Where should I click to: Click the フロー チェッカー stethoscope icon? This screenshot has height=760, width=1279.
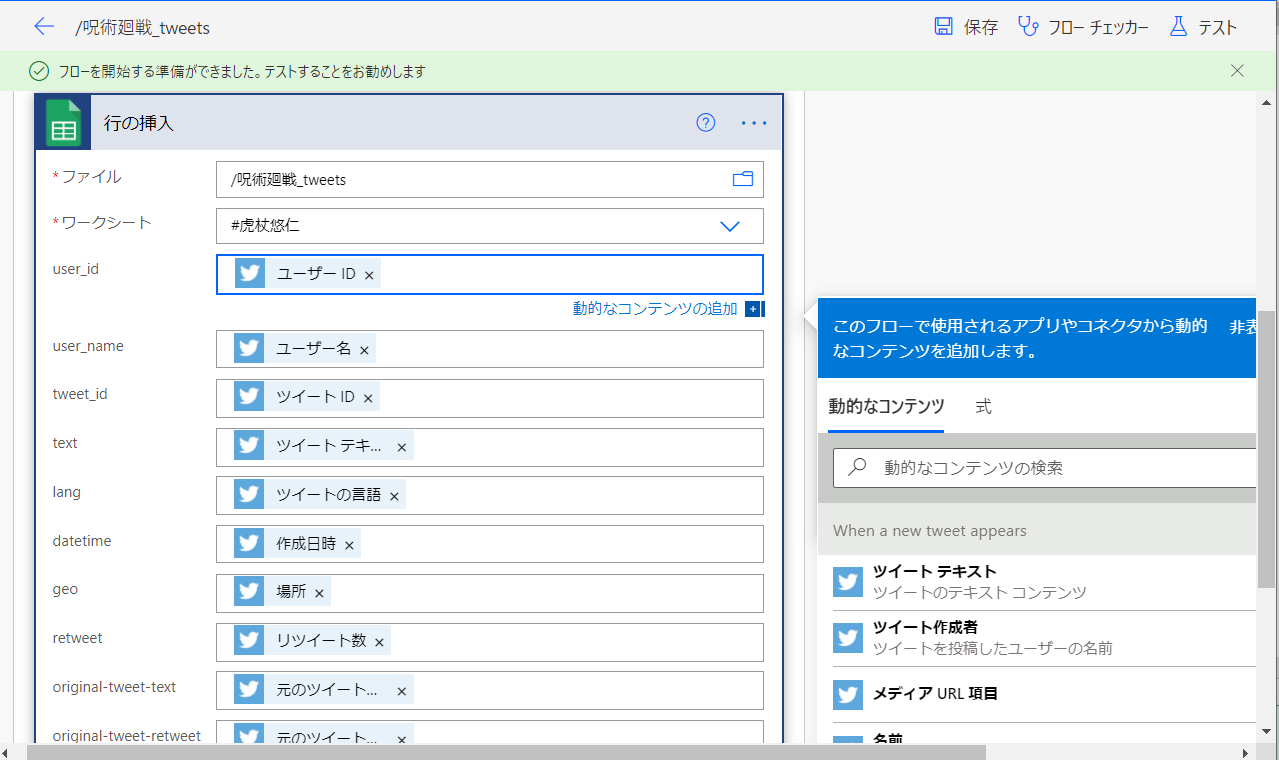[x=1028, y=27]
